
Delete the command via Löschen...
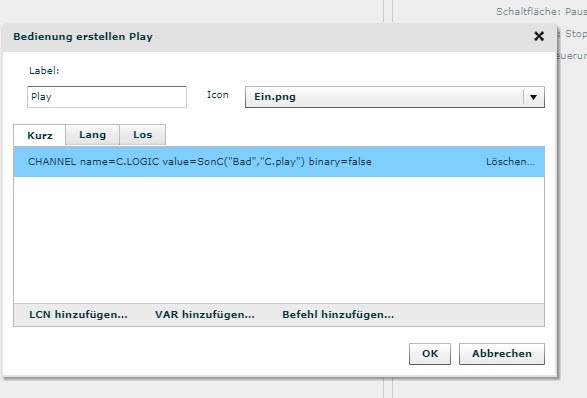click(x=510, y=162)
